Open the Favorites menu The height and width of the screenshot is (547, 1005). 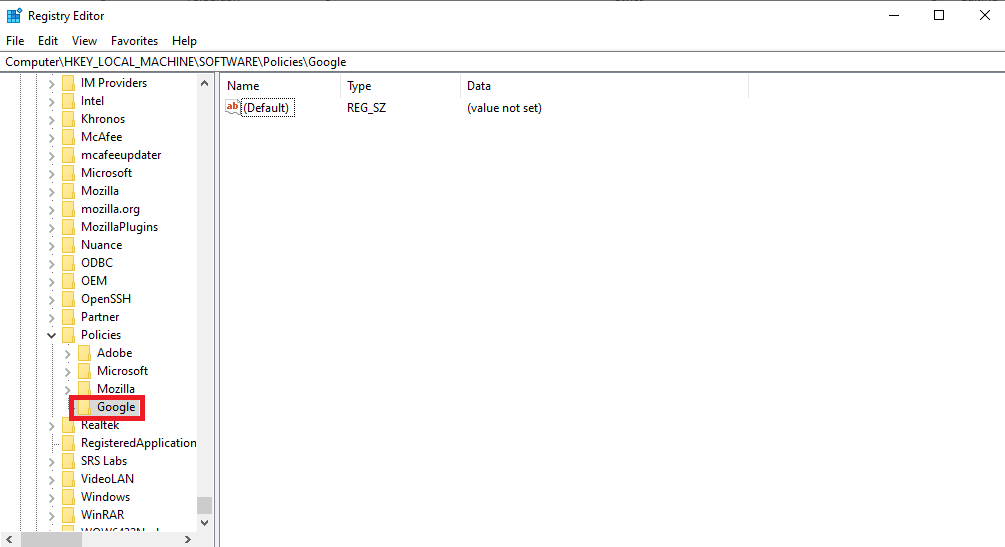coord(134,40)
